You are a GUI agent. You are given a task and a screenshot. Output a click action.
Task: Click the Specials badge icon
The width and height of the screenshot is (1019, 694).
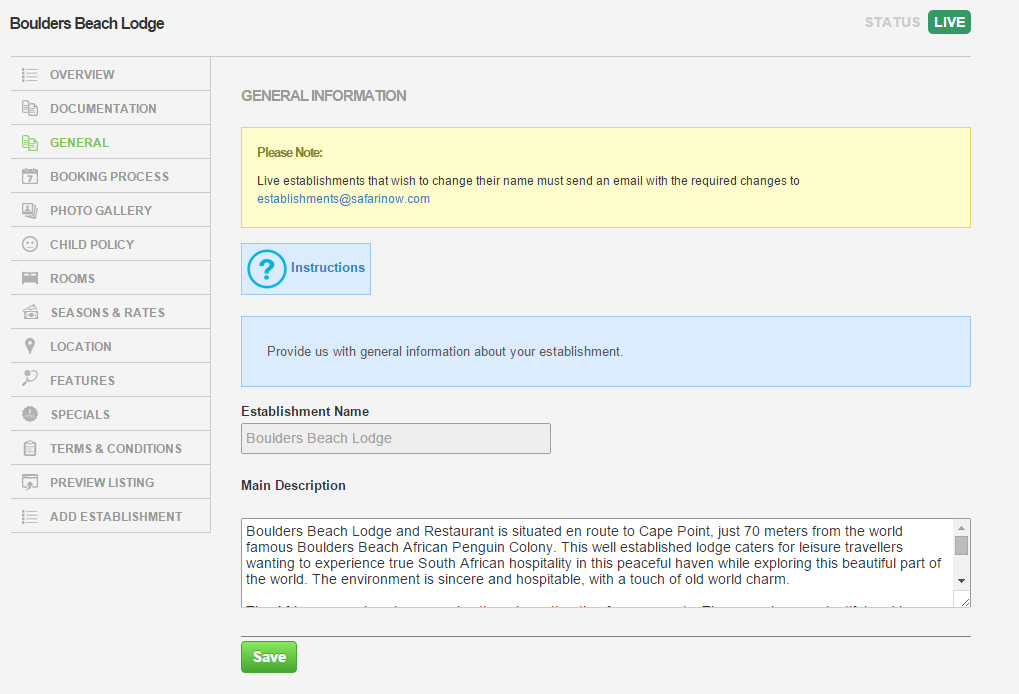click(x=29, y=414)
